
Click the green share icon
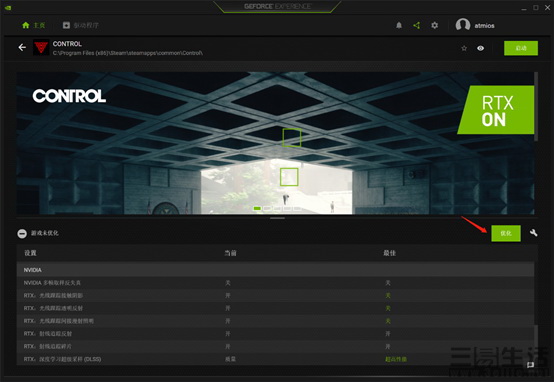(x=417, y=25)
